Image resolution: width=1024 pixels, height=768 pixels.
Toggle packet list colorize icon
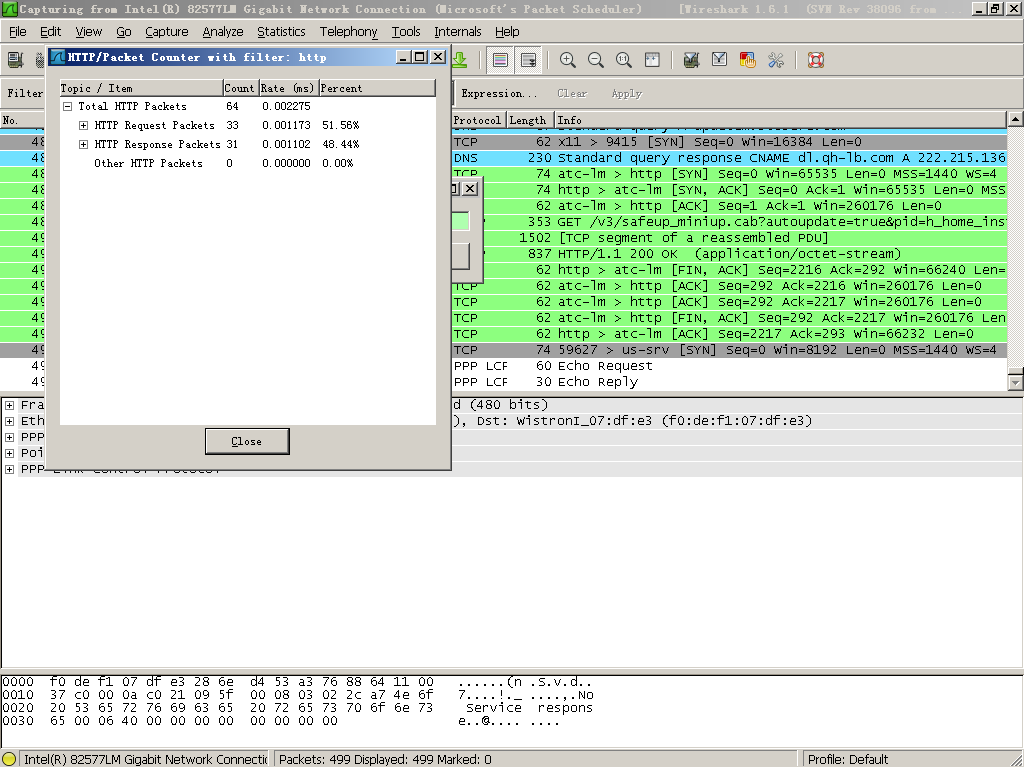500,60
